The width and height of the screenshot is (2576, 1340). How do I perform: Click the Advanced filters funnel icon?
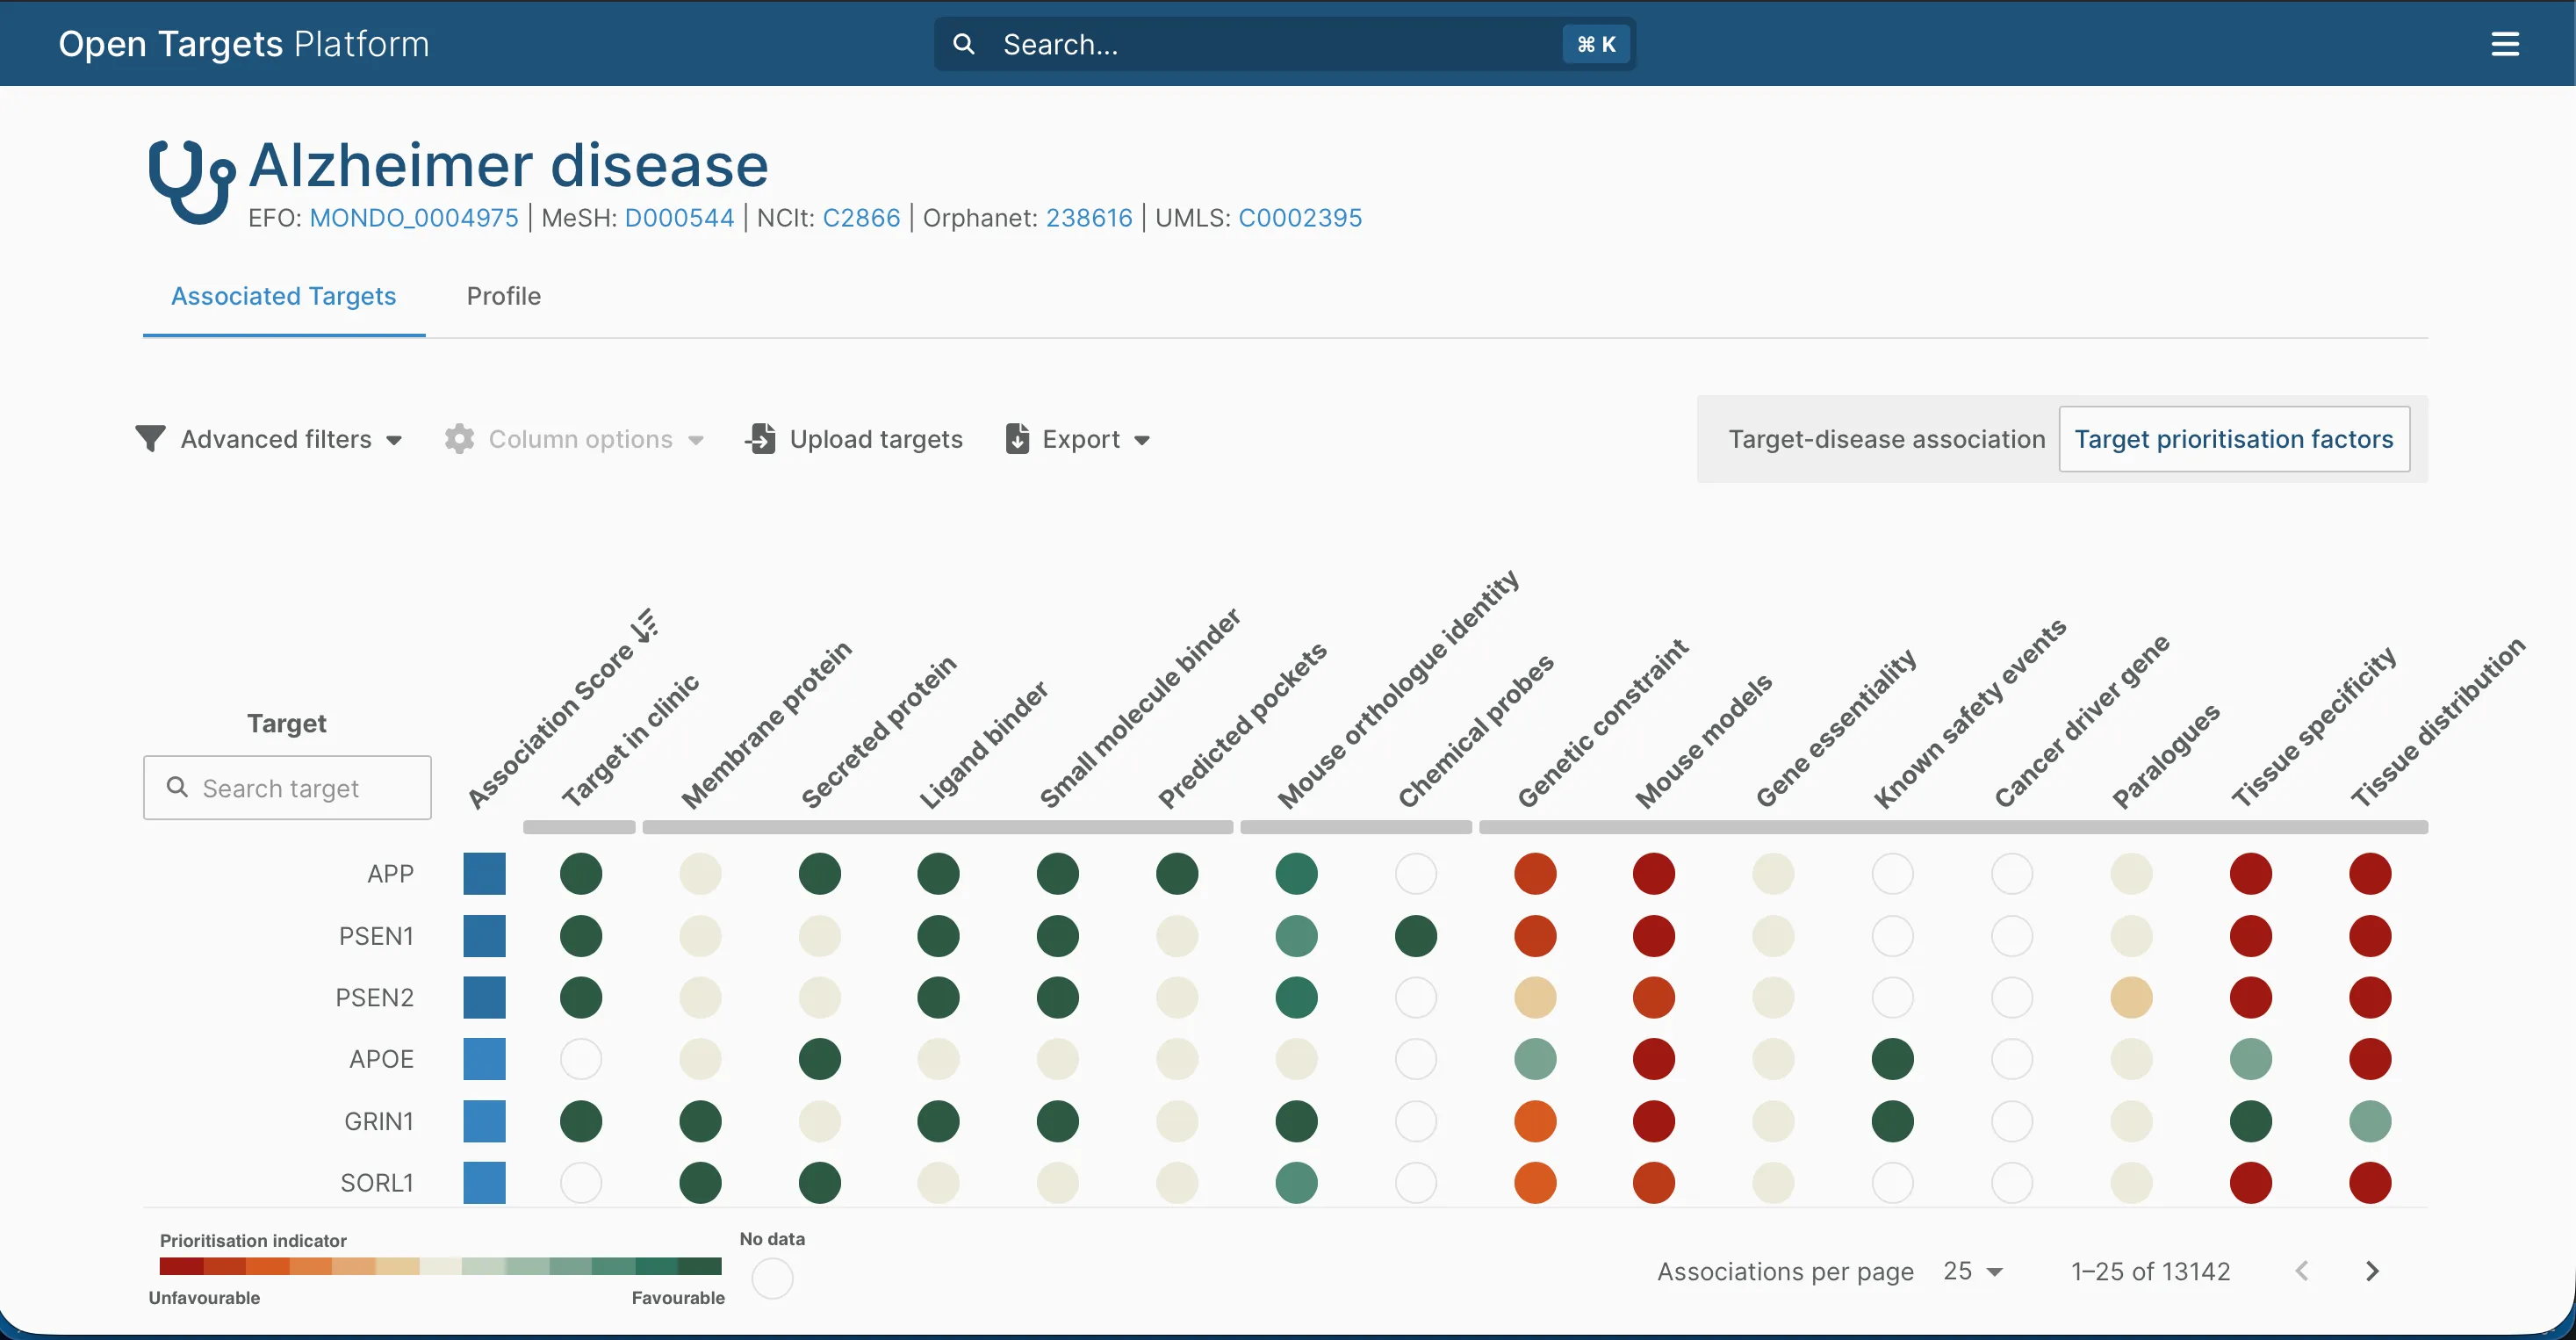pos(150,439)
